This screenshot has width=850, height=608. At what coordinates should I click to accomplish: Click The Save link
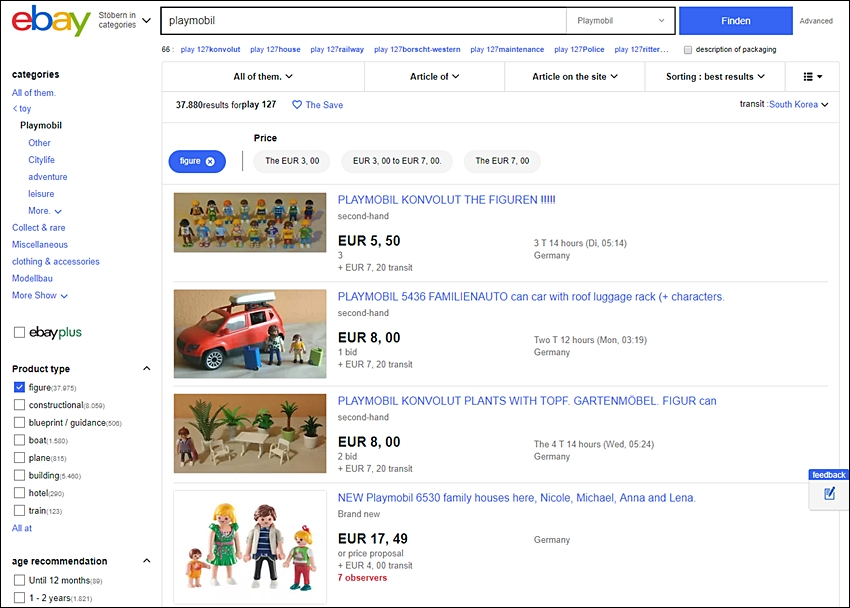tap(324, 105)
